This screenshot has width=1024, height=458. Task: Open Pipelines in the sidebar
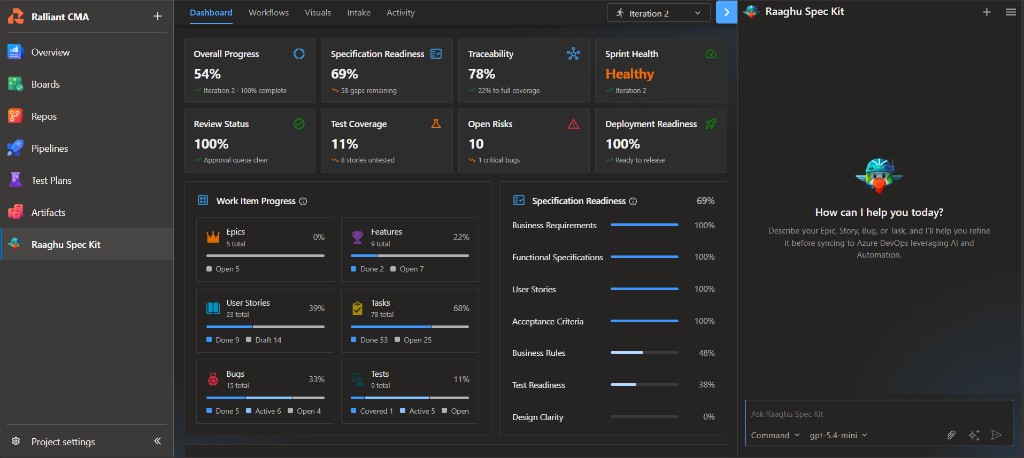click(86, 148)
